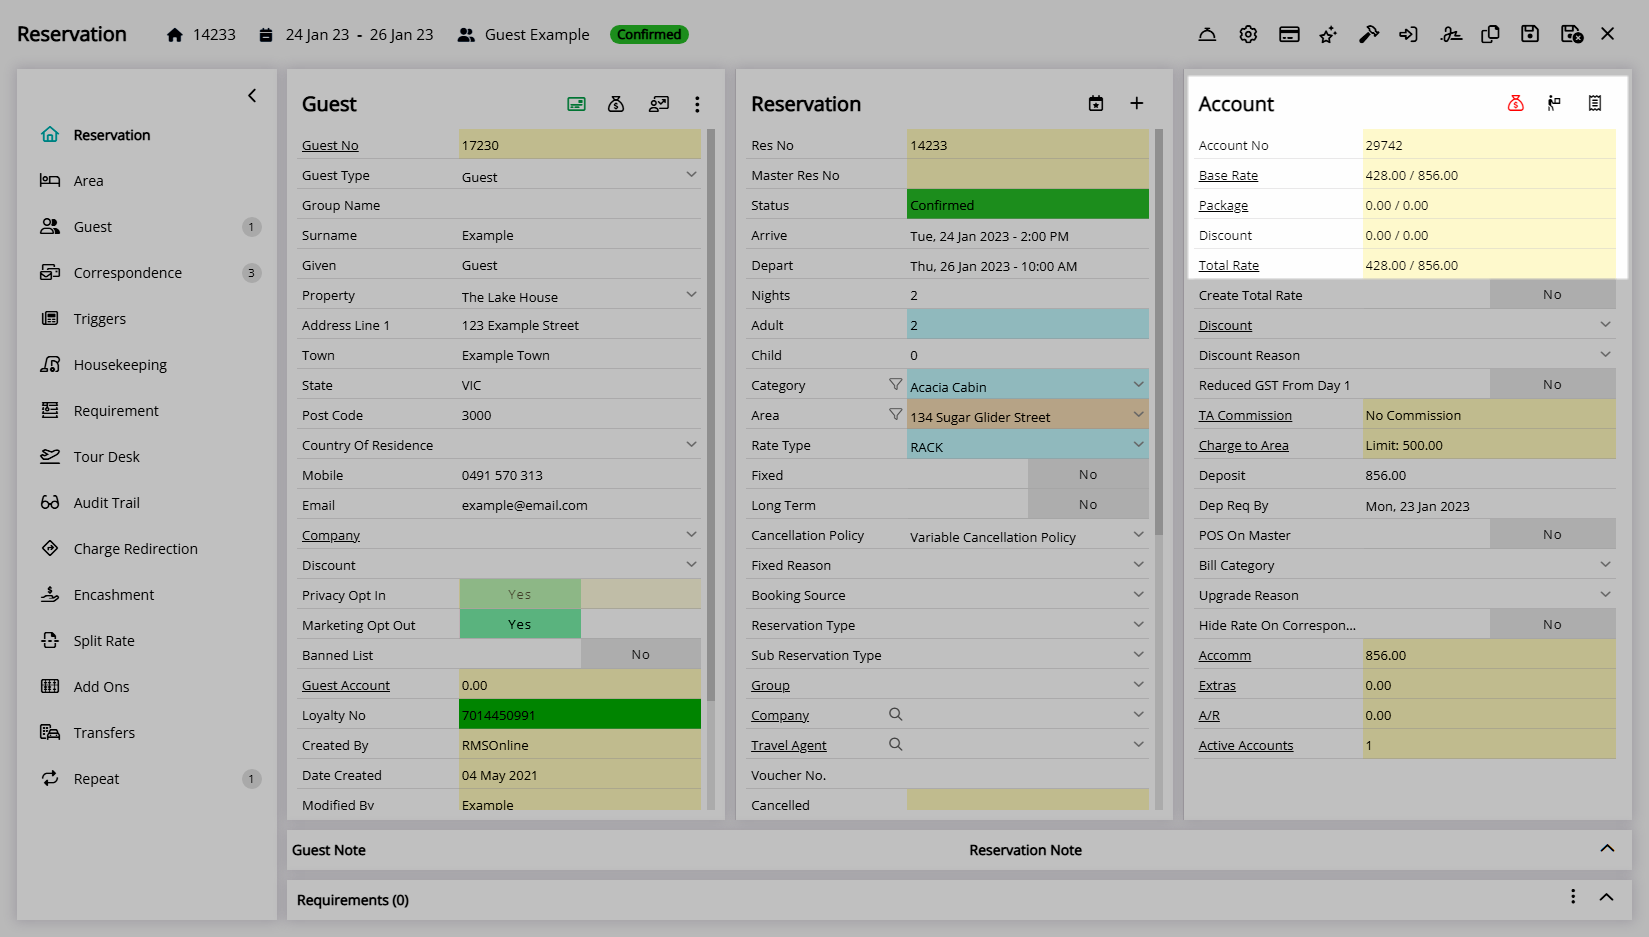
Task: Click the Guest No link
Action: click(x=330, y=145)
